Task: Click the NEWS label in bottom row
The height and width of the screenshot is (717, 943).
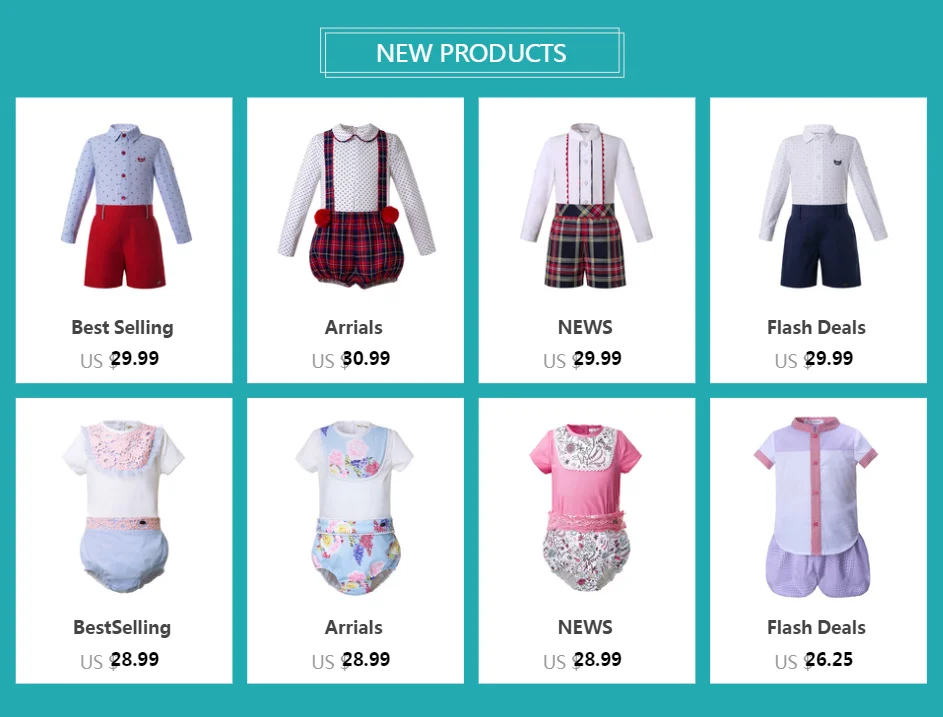Action: pos(585,627)
